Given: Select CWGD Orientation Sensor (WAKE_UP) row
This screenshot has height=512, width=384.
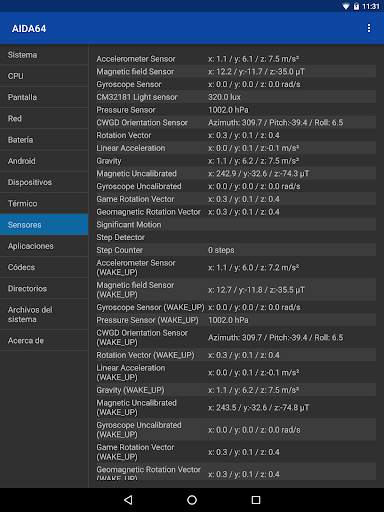Looking at the screenshot, I should [x=236, y=338].
